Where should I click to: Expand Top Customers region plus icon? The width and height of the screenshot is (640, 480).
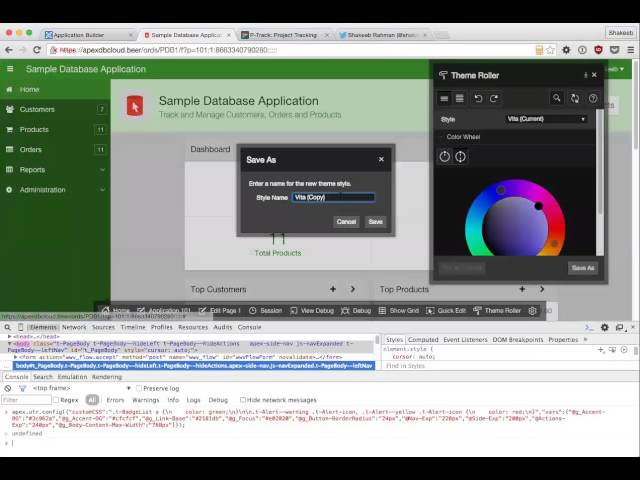333,289
